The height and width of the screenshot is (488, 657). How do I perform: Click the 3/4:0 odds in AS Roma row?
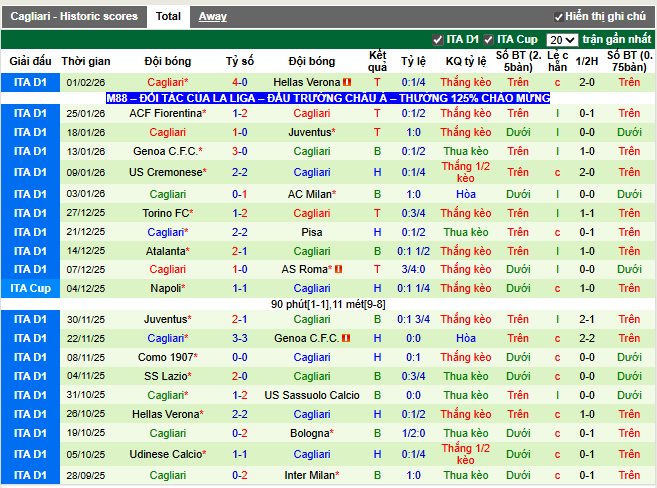(413, 269)
